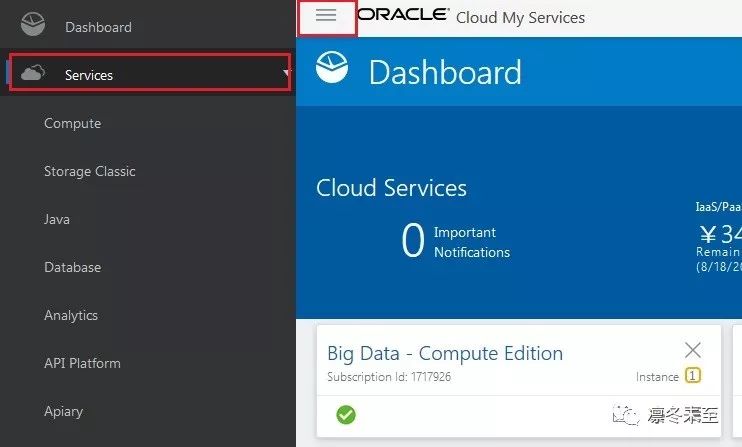Screen dimensions: 742x447
Task: Click the Services cloud icon
Action: 33,73
